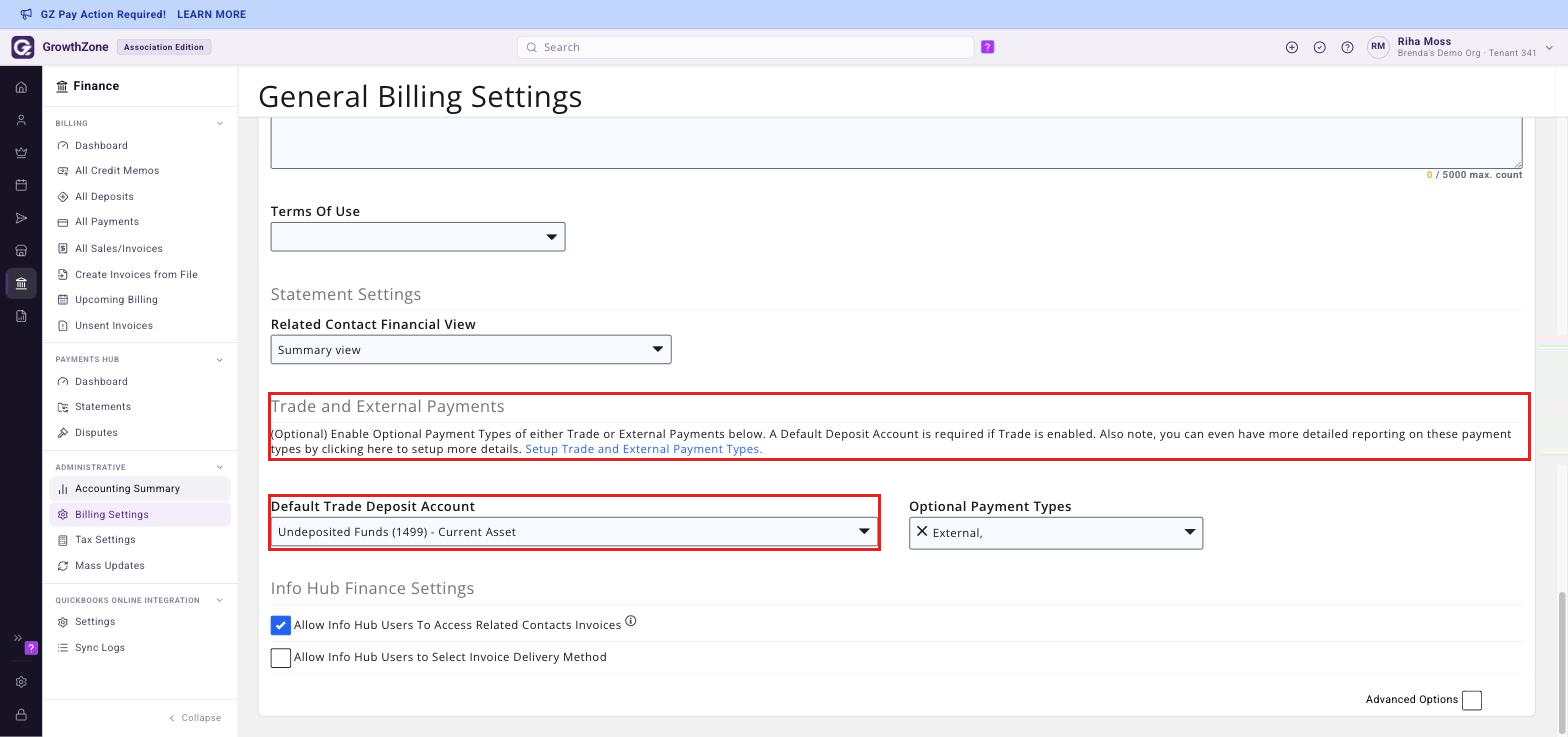This screenshot has height=737, width=1568.
Task: Open Riha Moss user menu chevron
Action: point(1549,47)
